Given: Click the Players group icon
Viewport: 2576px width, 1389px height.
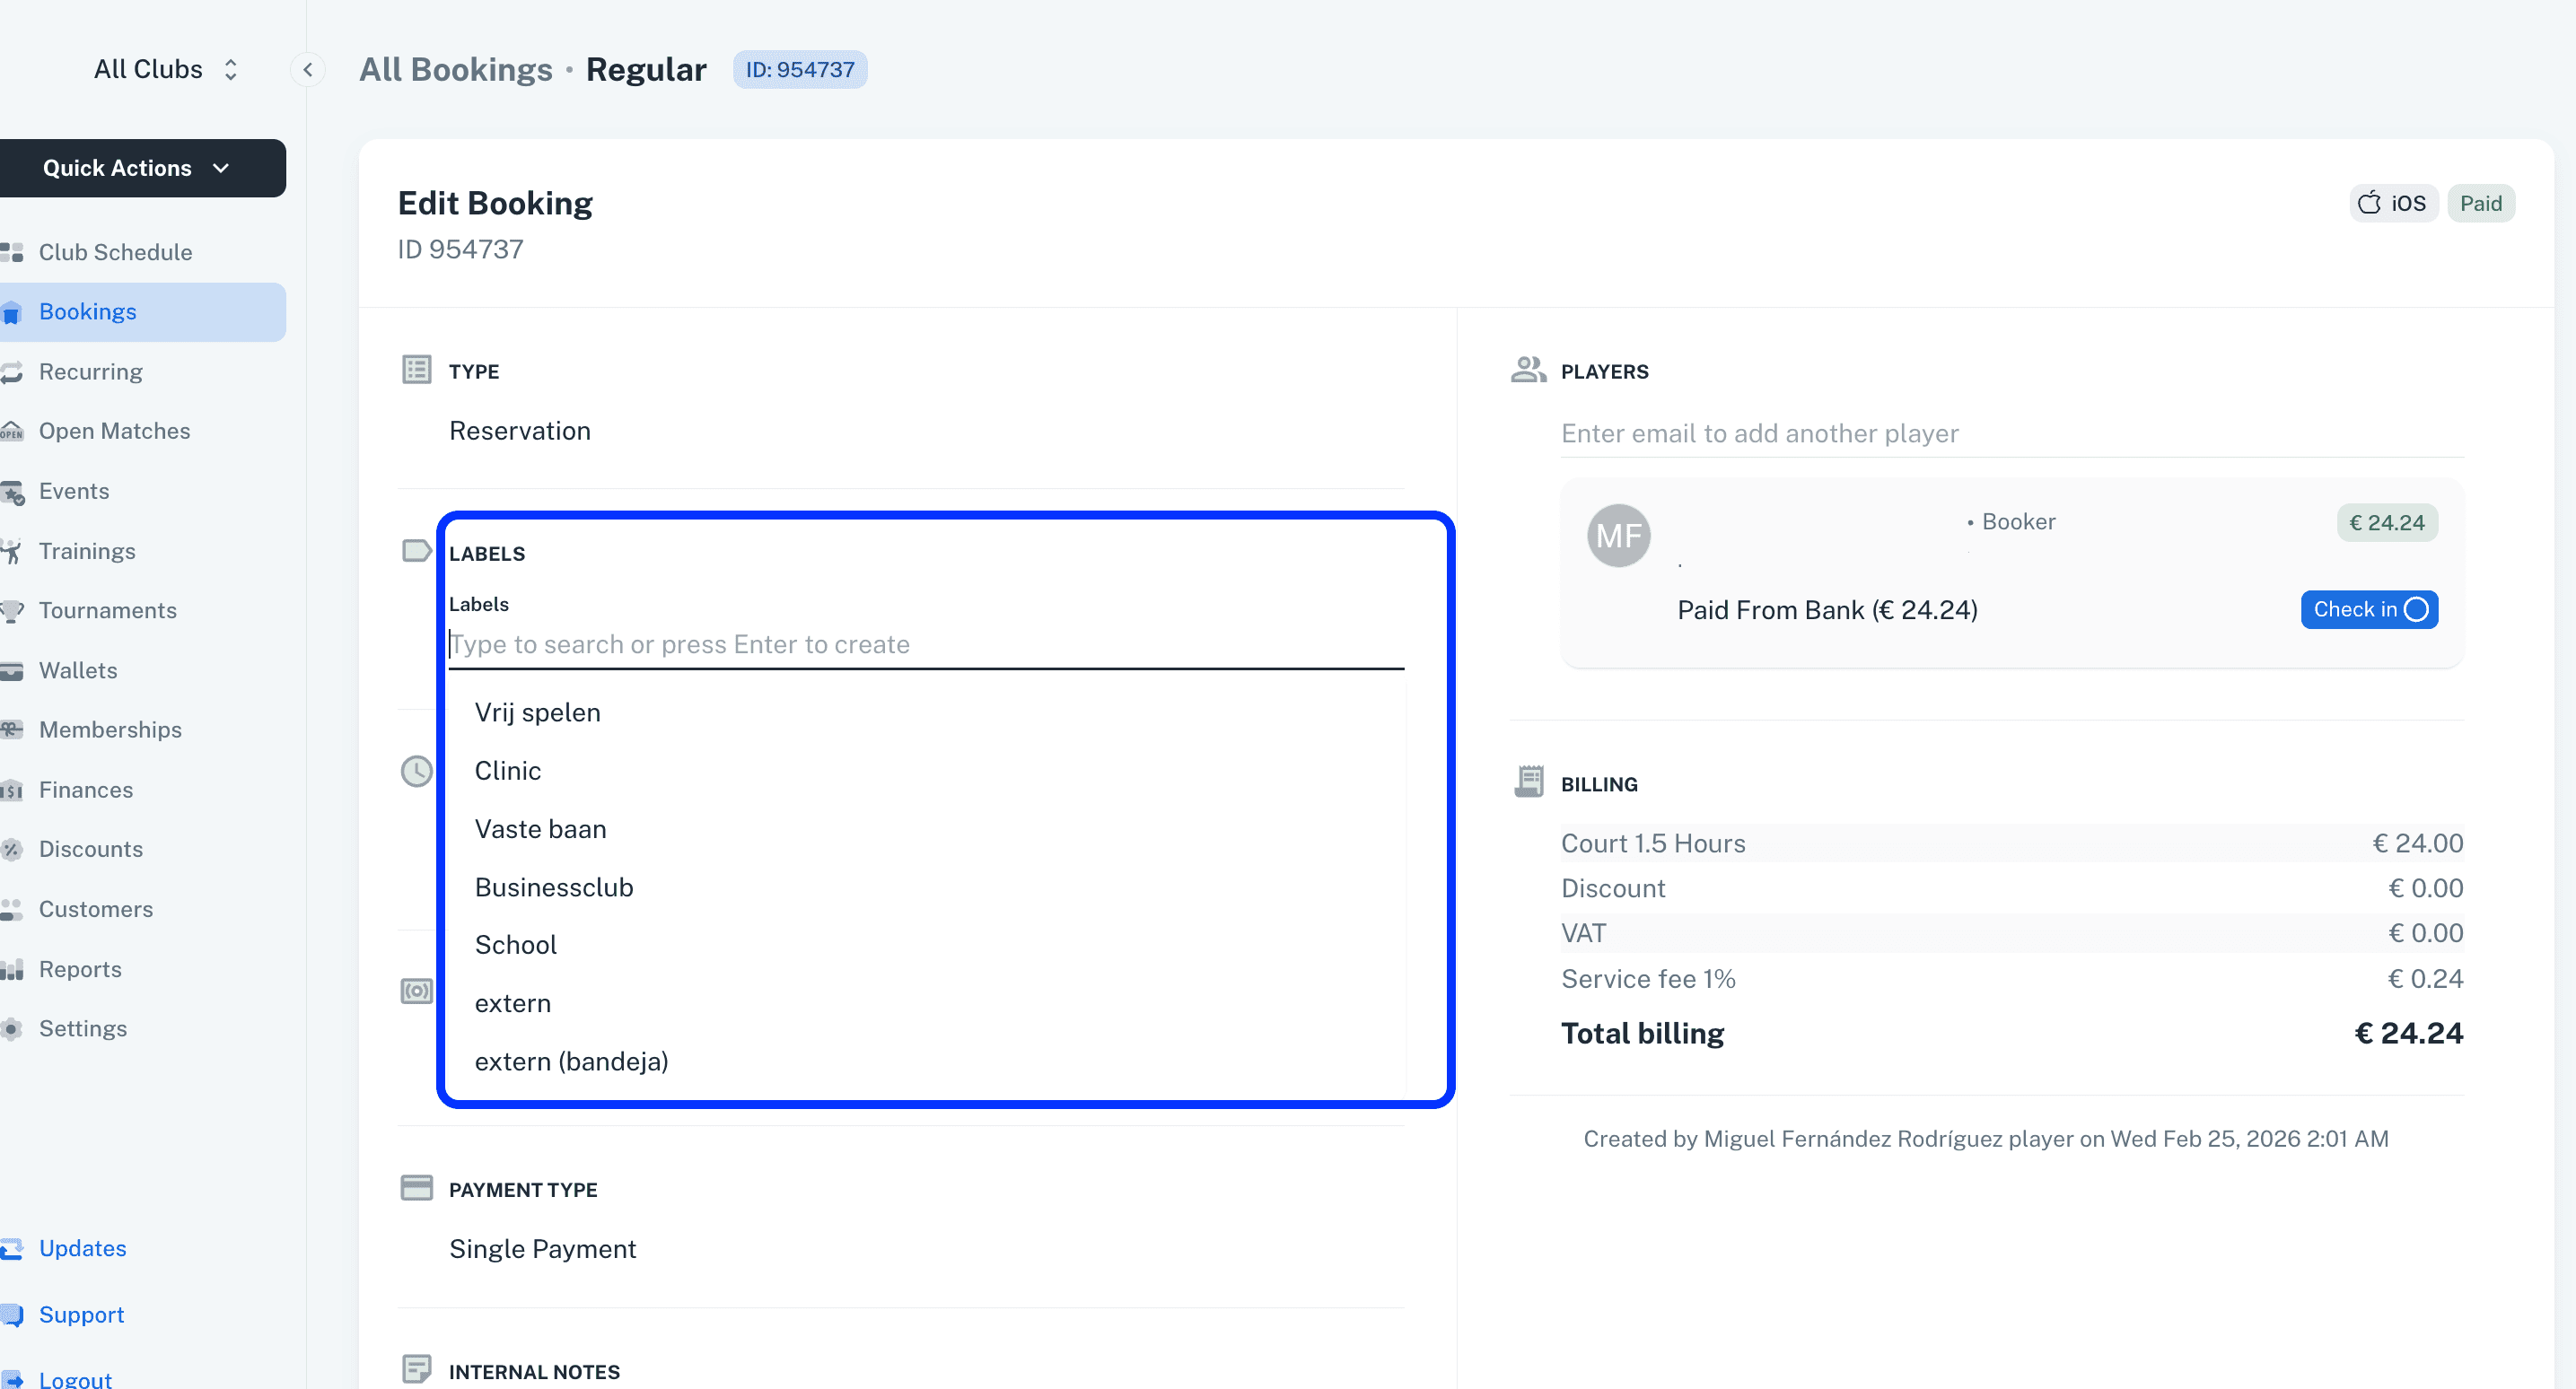Looking at the screenshot, I should [x=1528, y=370].
